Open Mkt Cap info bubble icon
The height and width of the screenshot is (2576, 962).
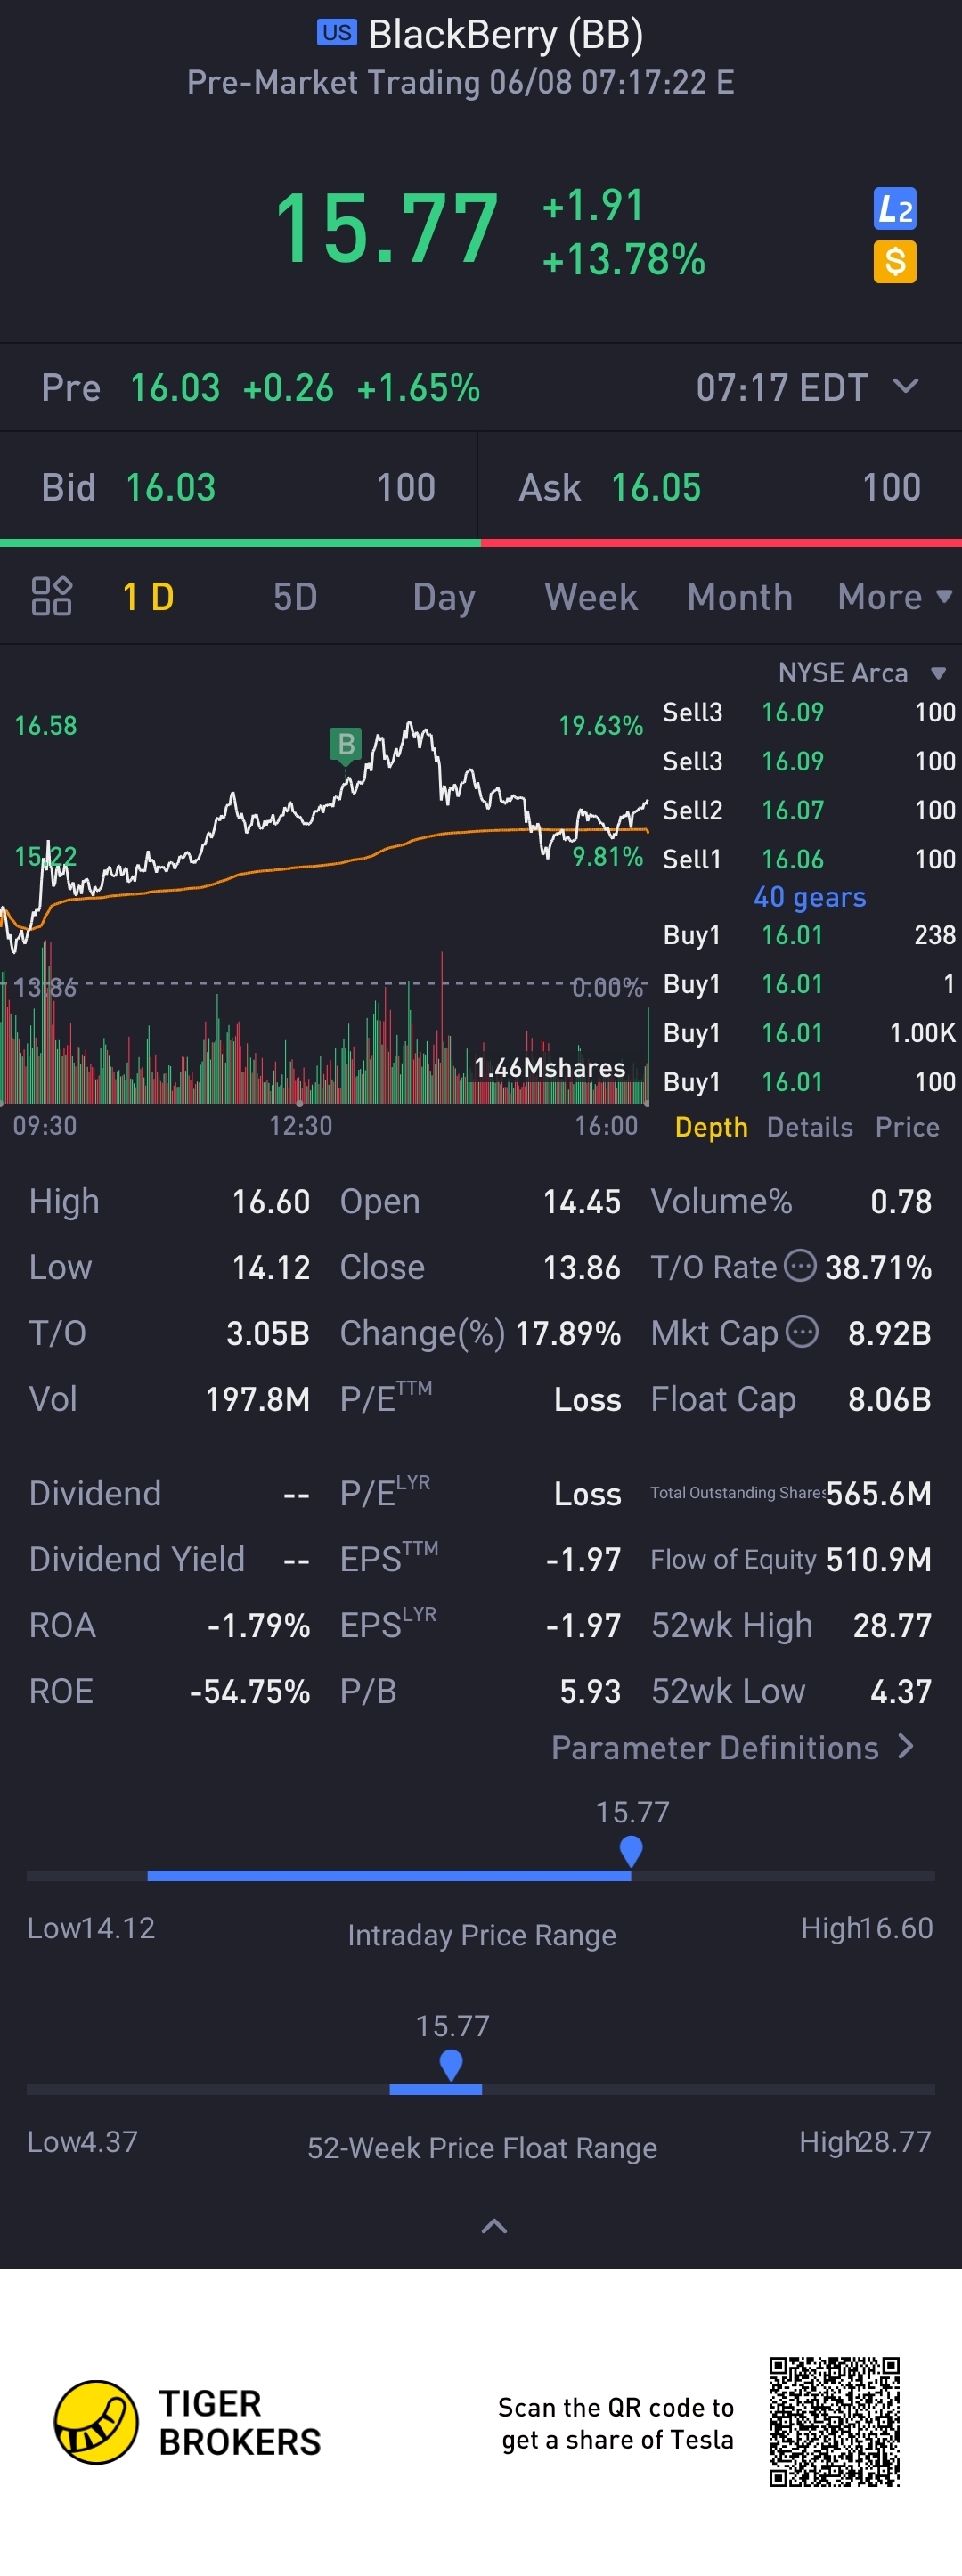tap(802, 1332)
